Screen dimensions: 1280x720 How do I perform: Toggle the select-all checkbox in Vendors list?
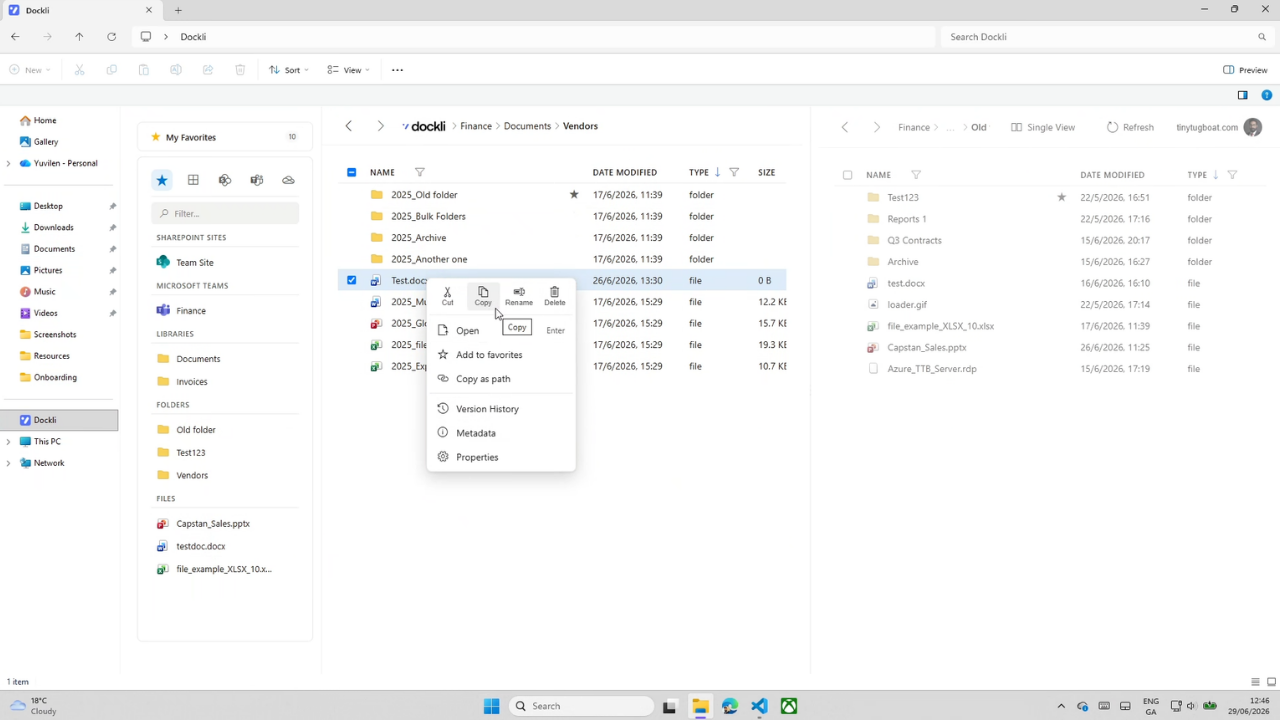point(351,172)
